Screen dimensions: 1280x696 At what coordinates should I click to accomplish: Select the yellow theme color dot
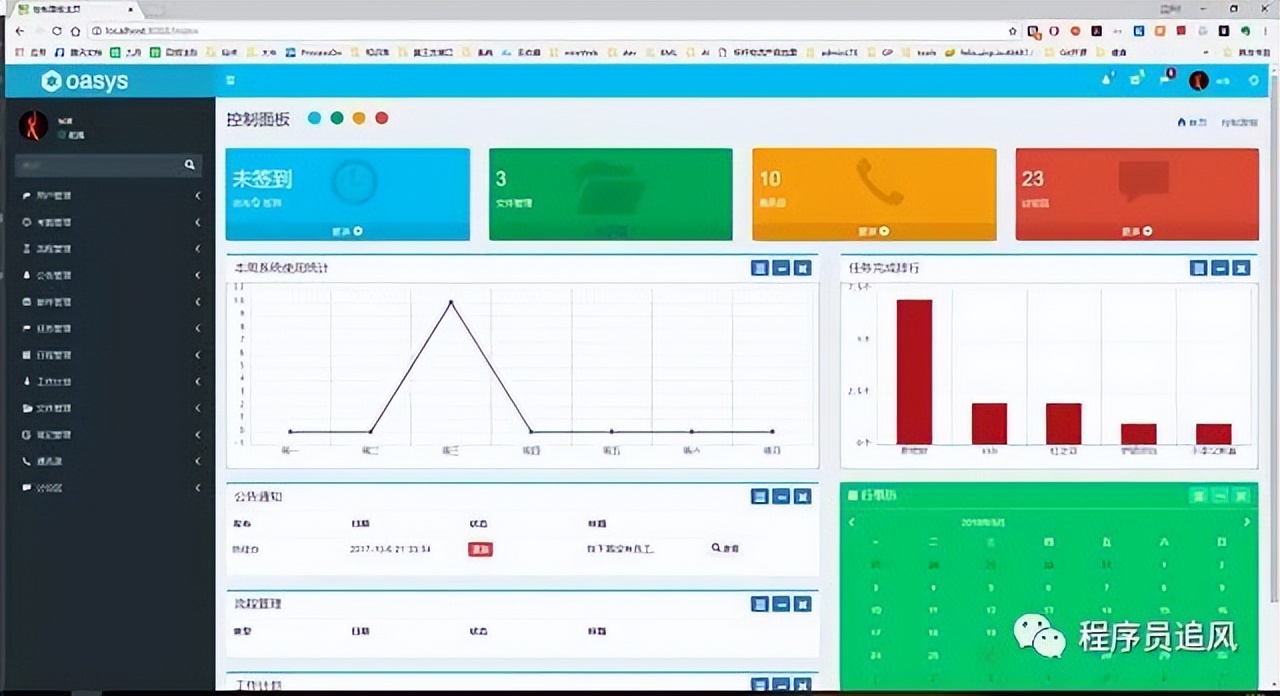(359, 118)
